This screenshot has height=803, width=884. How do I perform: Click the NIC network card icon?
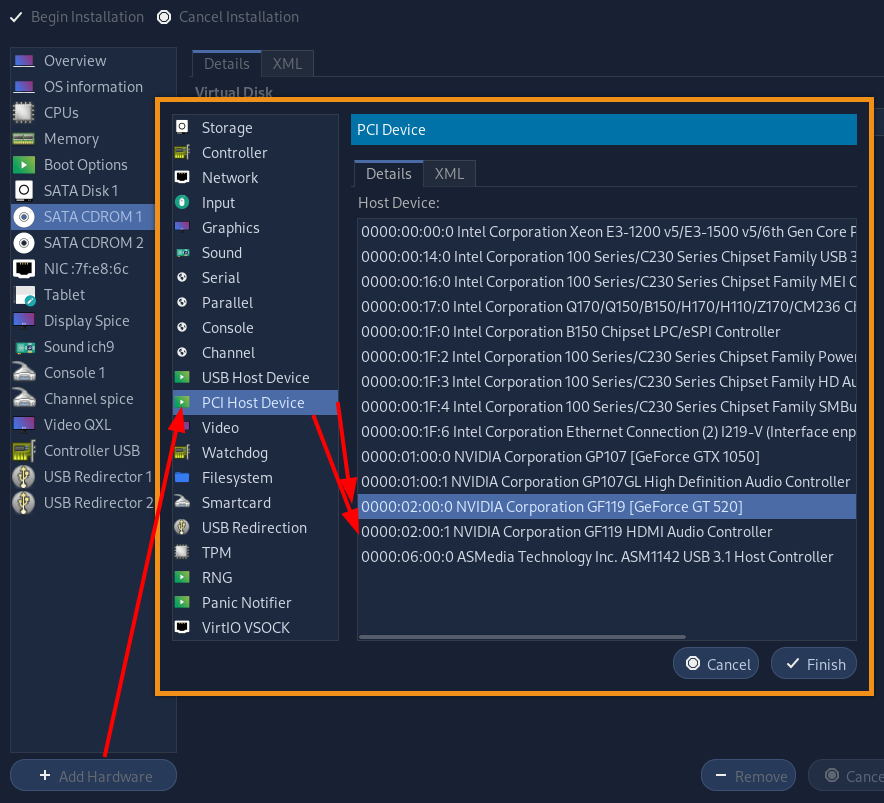24,268
